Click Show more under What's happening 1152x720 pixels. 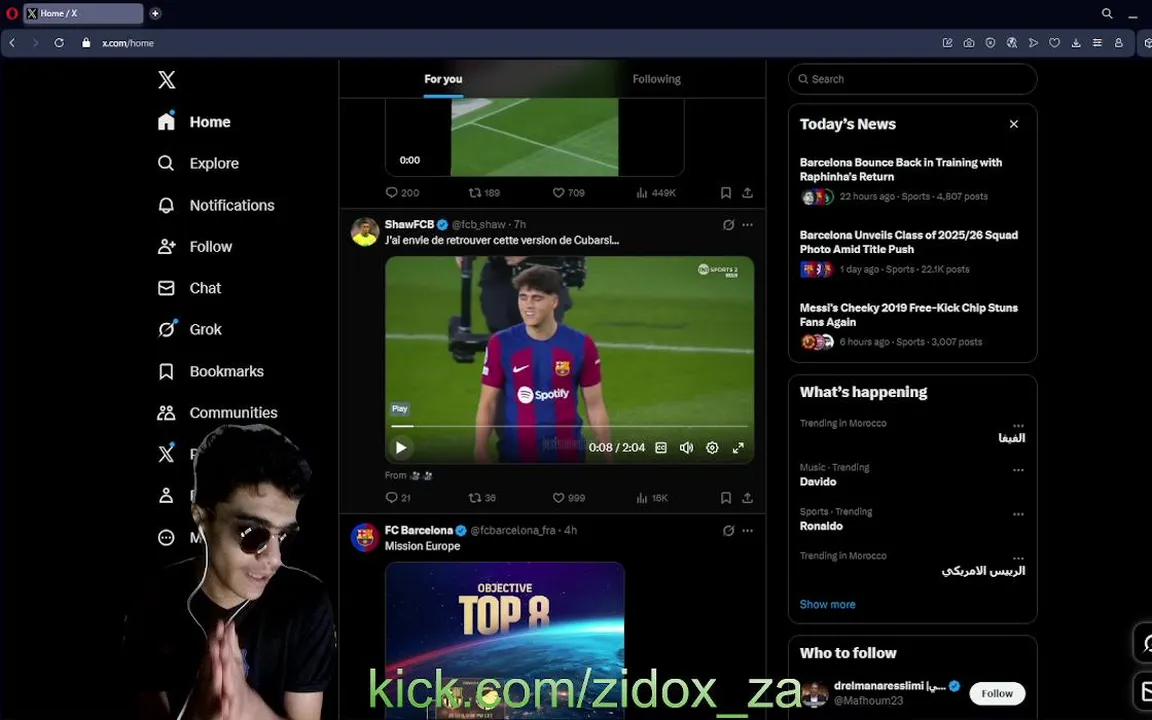(827, 604)
